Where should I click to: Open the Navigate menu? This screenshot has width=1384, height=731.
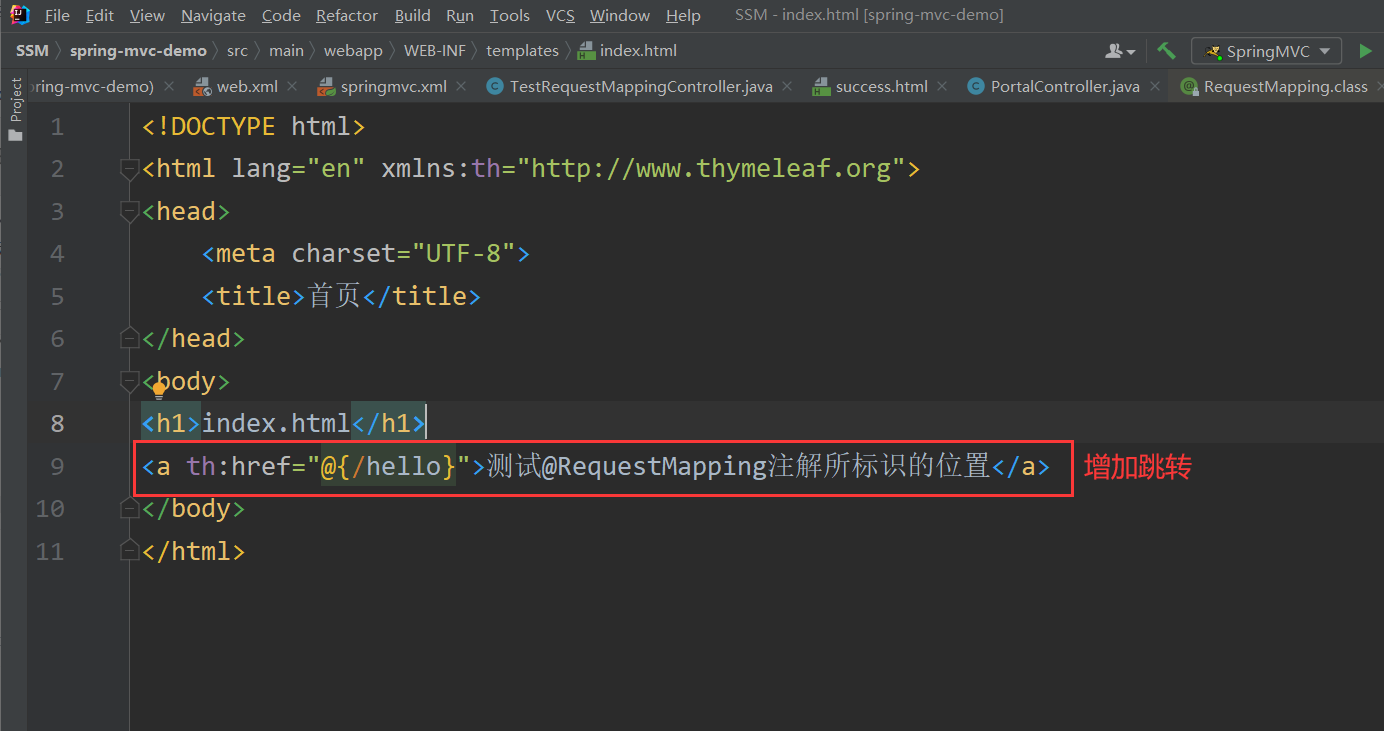click(213, 15)
